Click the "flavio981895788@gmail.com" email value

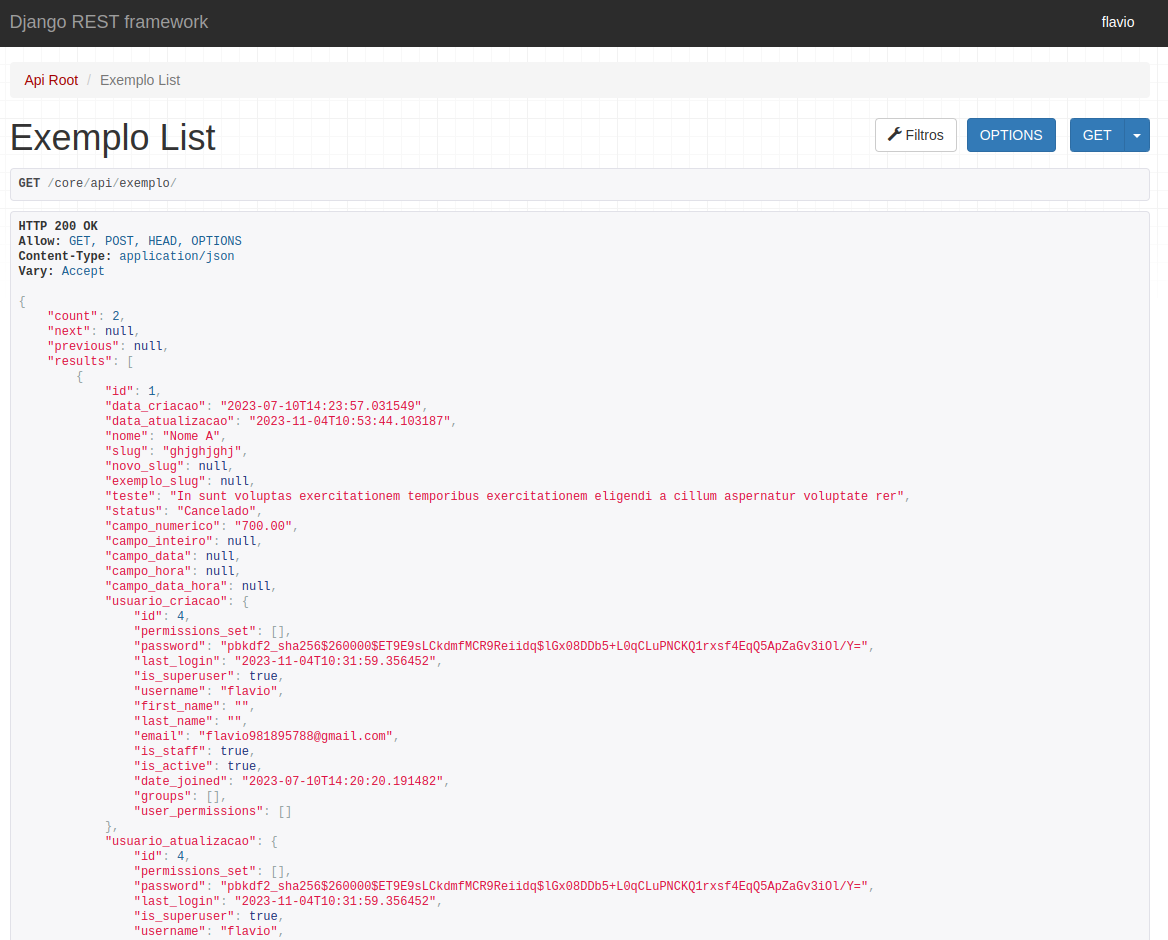296,736
